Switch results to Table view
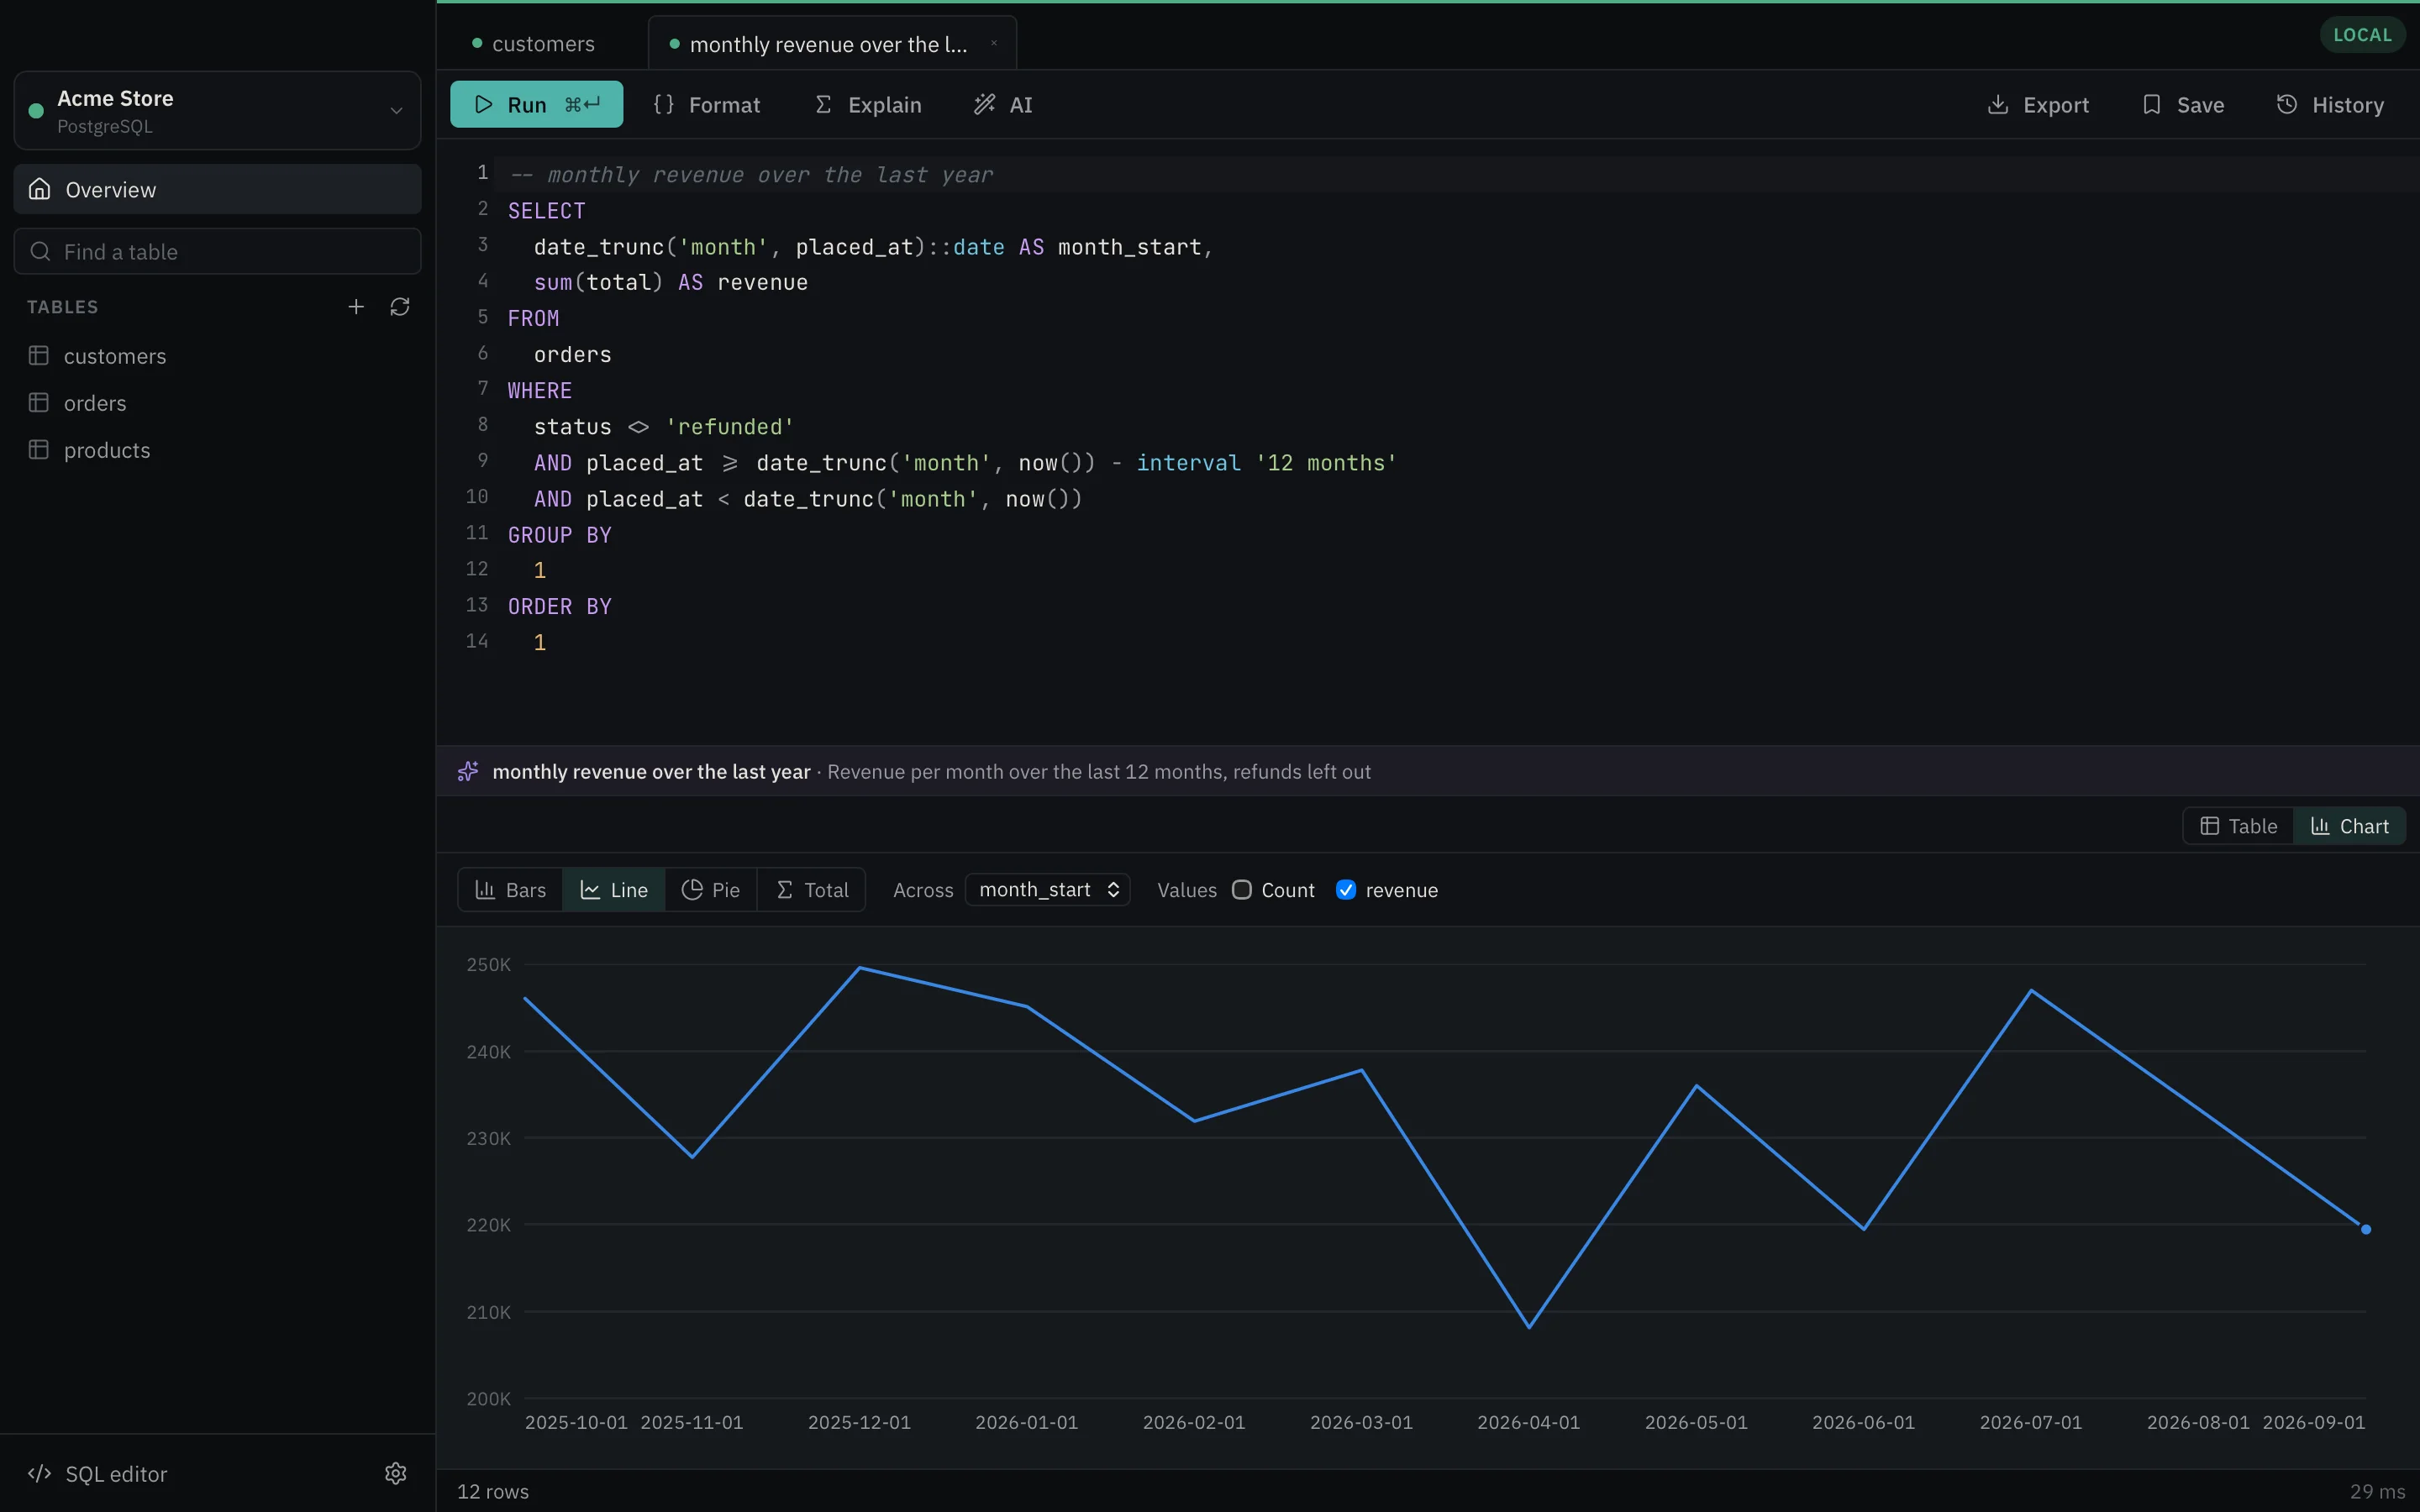This screenshot has width=2420, height=1512. click(2239, 826)
